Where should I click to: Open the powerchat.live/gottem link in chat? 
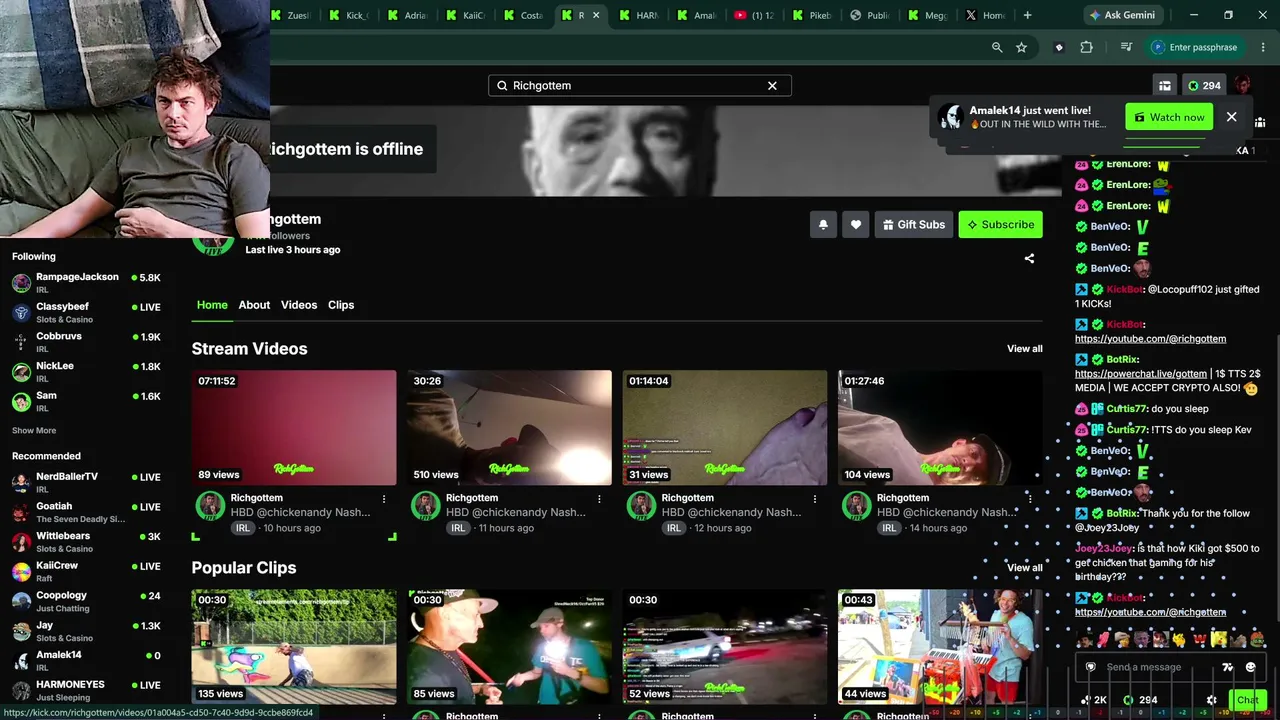tap(1141, 374)
